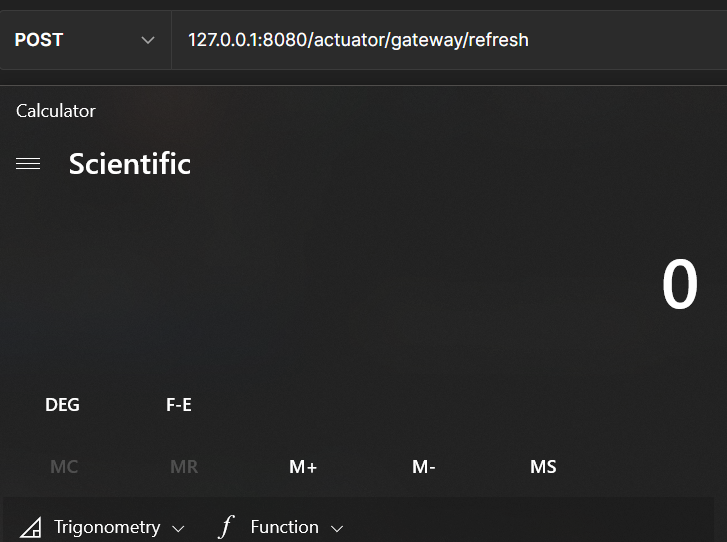Screen dimensions: 727x542
Task: Click the Calculator window title text
Action: [x=56, y=111]
